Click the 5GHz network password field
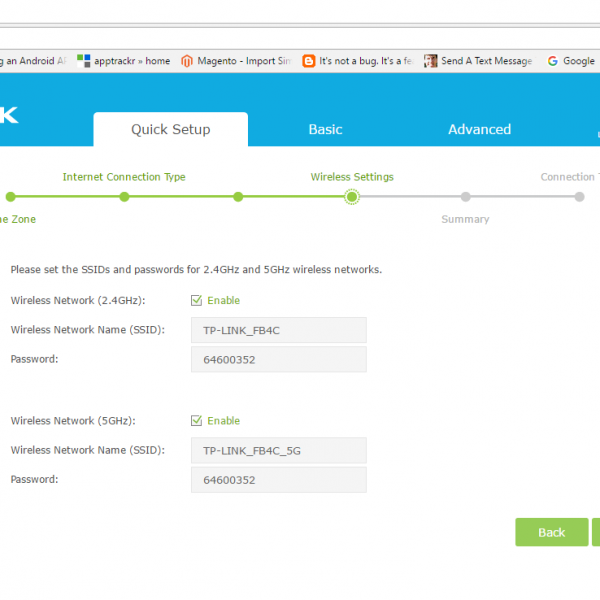Image resolution: width=600 pixels, height=600 pixels. point(278,480)
